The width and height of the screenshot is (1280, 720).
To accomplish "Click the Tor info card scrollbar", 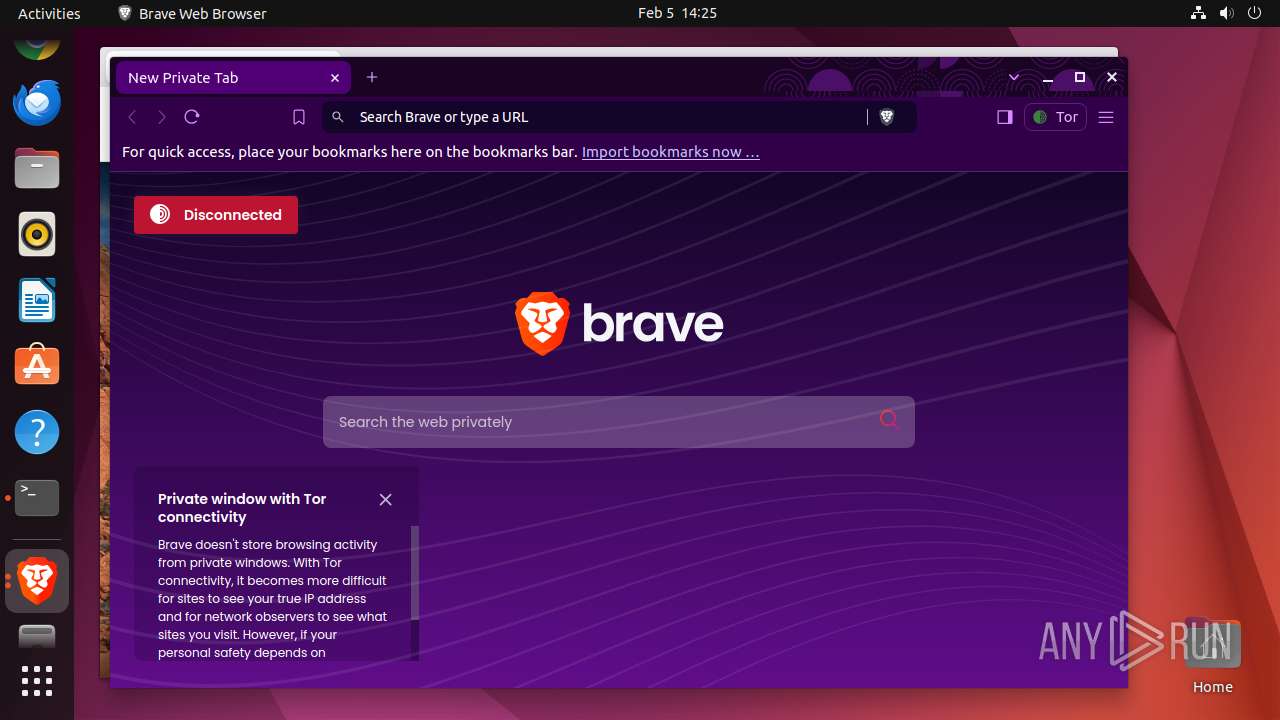I will point(415,574).
